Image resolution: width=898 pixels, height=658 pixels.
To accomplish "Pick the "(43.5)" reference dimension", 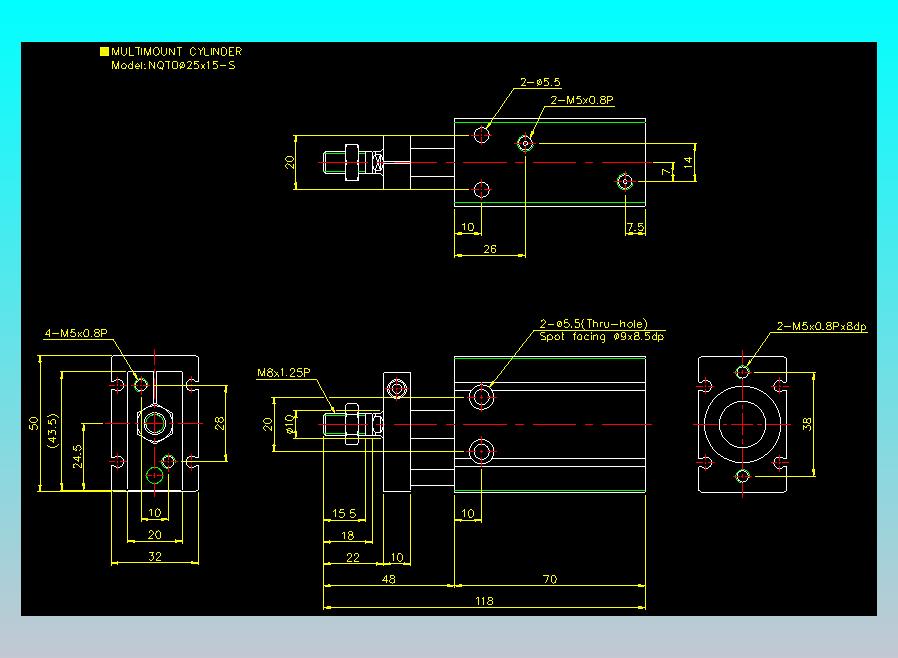I will tap(53, 430).
